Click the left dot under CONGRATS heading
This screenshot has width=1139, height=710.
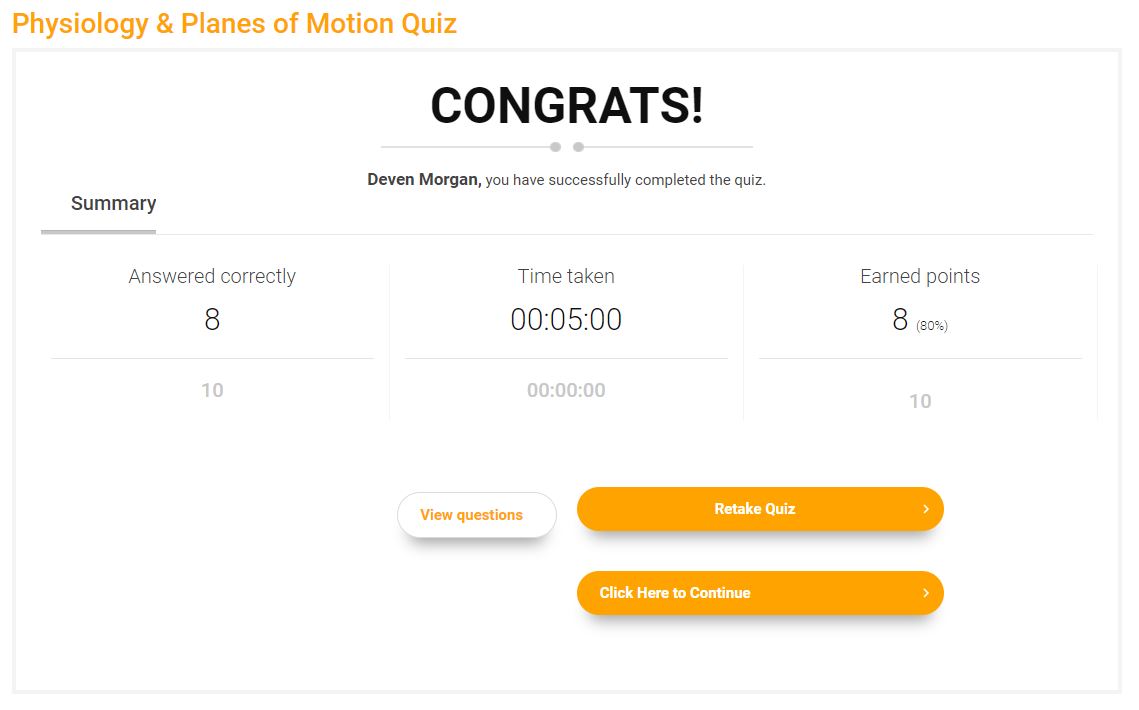(555, 147)
